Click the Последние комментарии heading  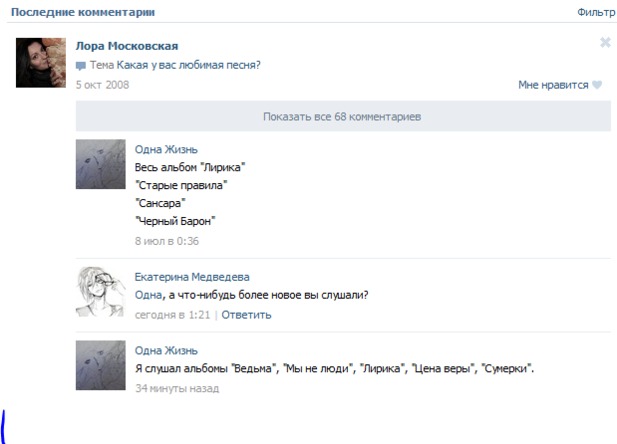83,12
